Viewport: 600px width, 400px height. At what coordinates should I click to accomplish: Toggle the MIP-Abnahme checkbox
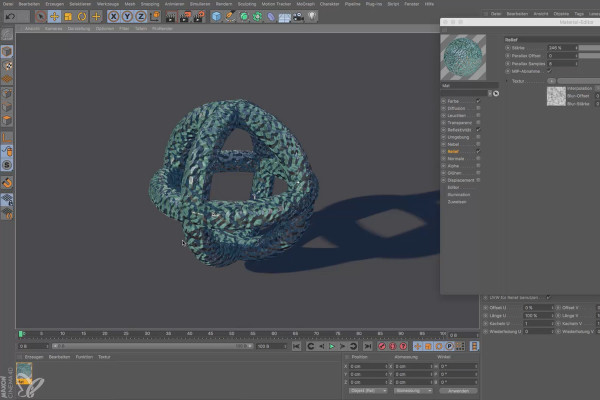click(x=549, y=71)
